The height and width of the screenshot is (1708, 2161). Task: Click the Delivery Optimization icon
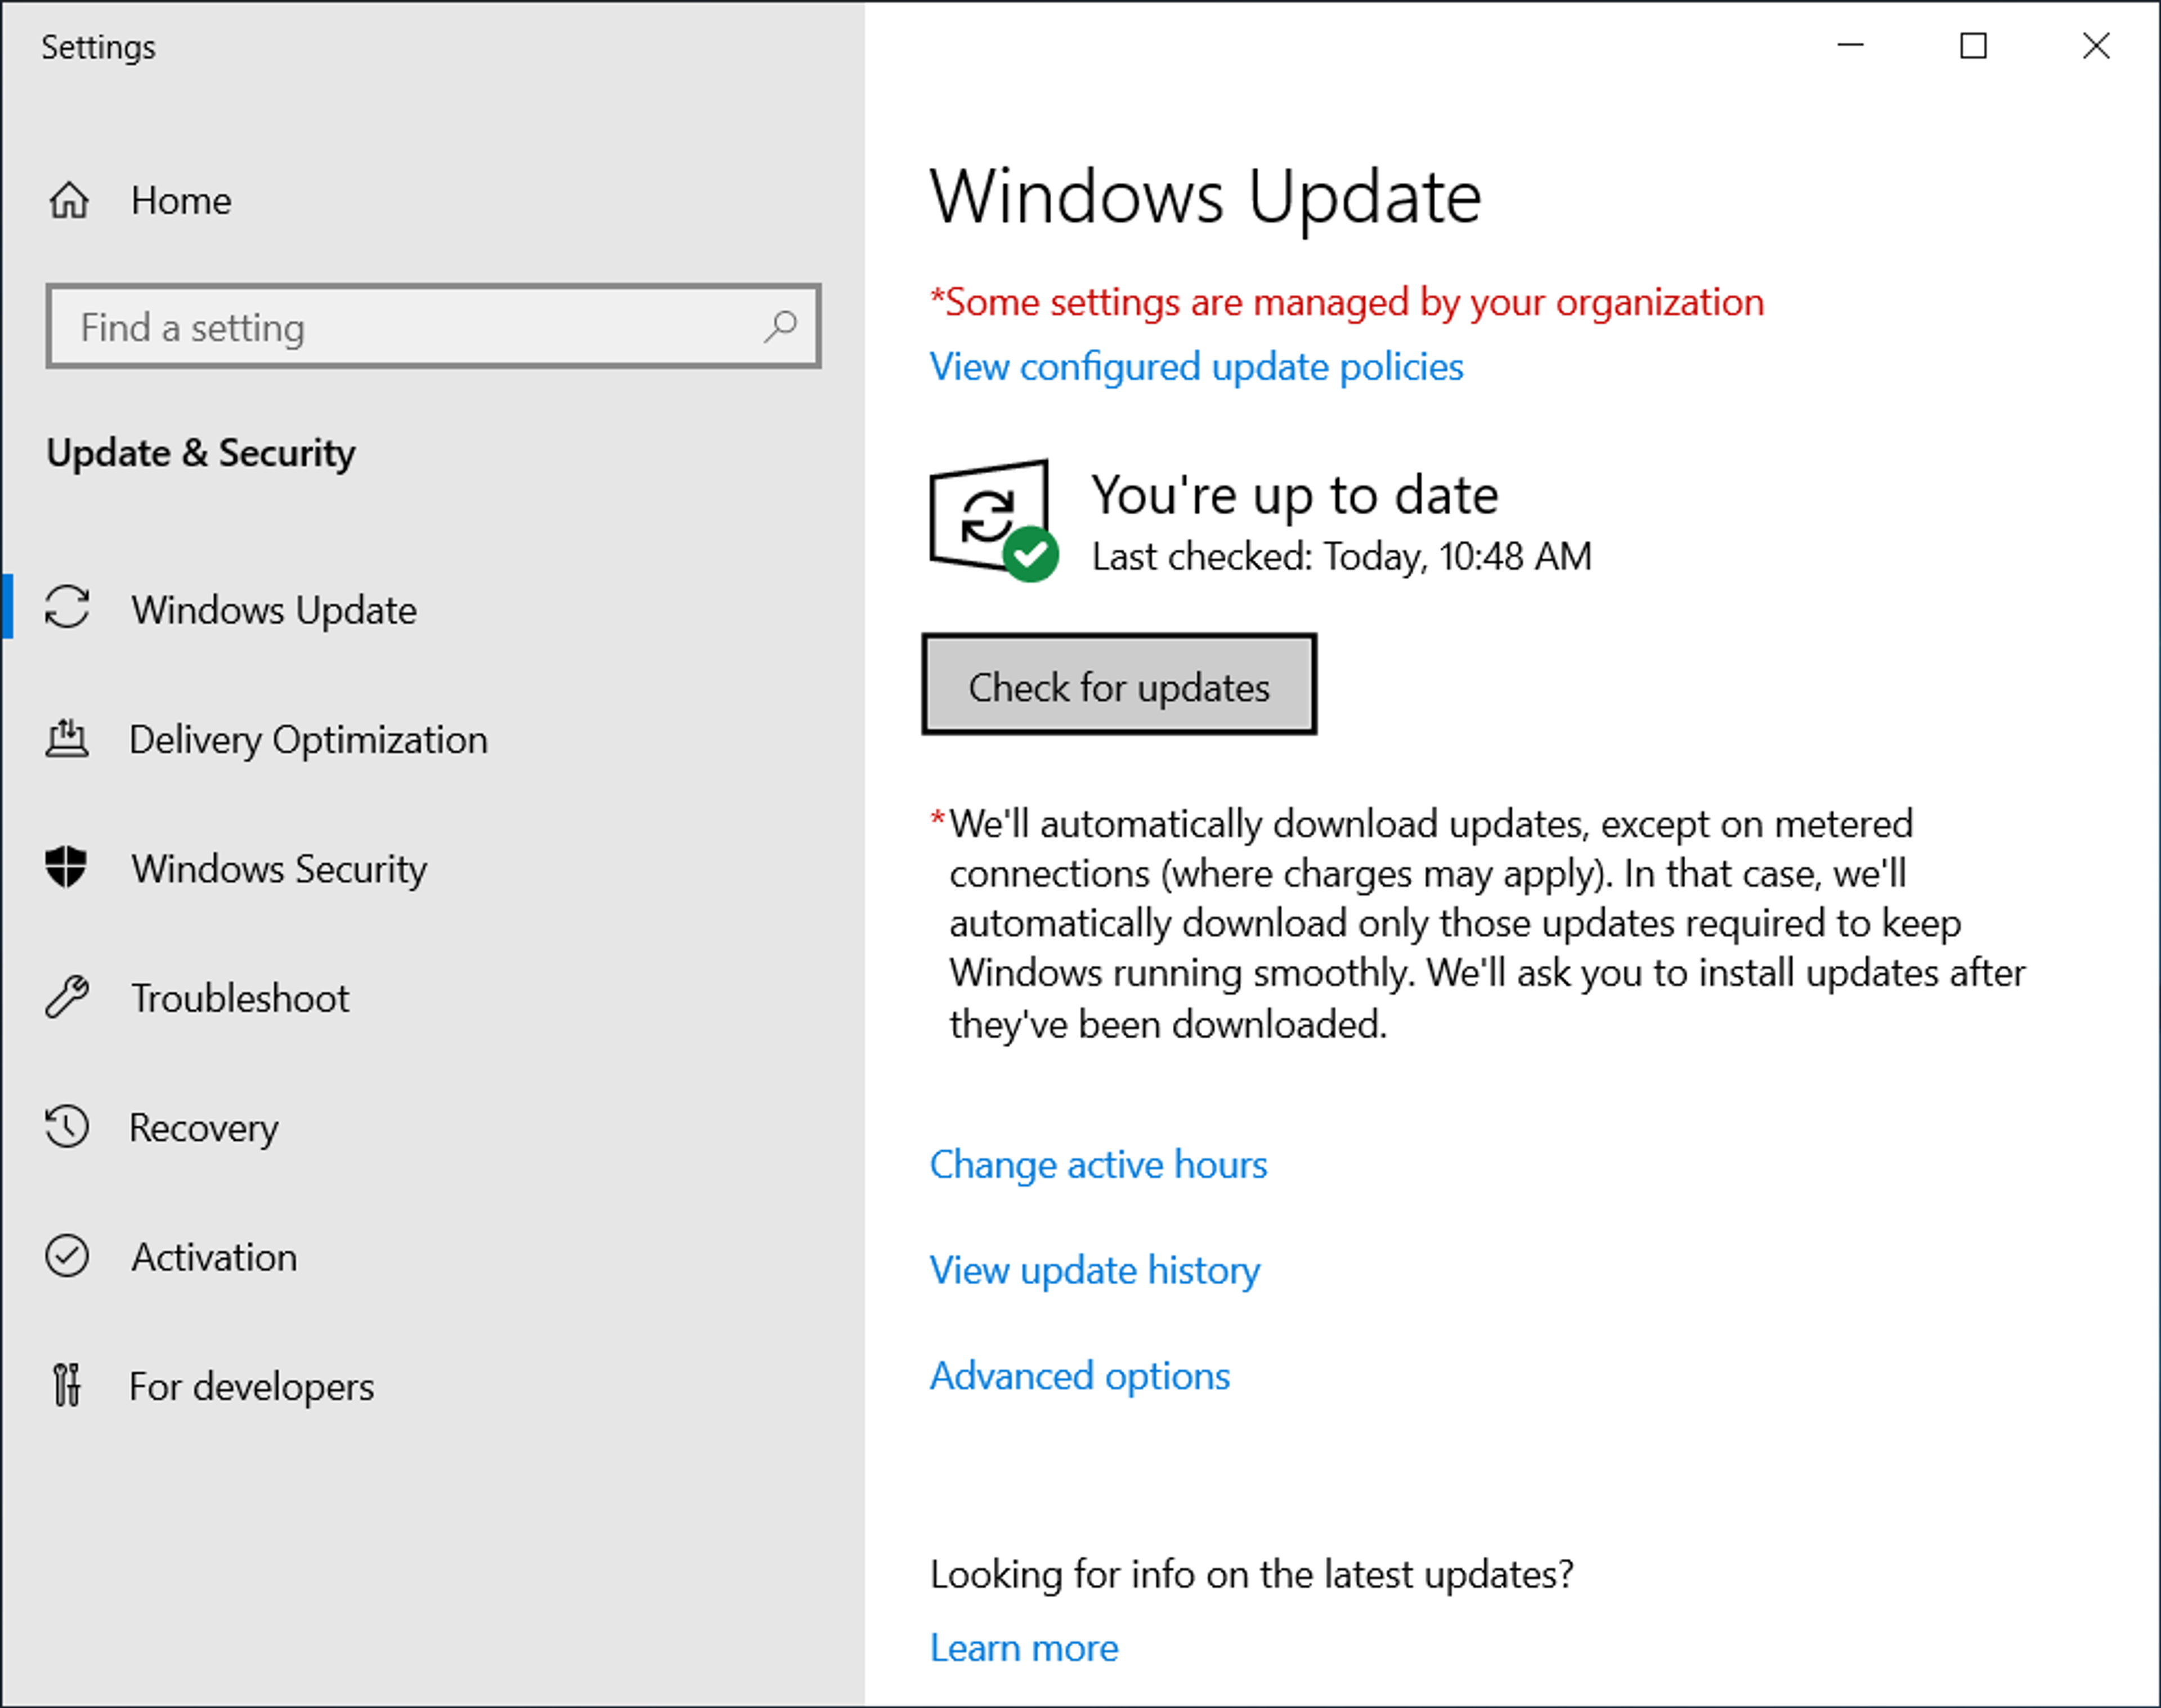pyautogui.click(x=67, y=738)
